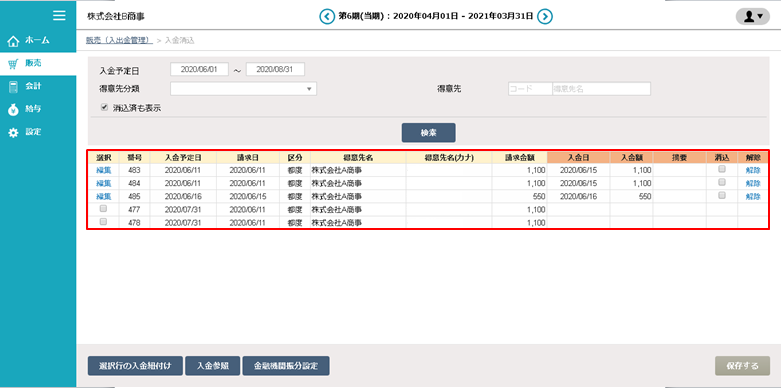This screenshot has height=388, width=781.
Task: Click the 入金参照 button
Action: 213,366
